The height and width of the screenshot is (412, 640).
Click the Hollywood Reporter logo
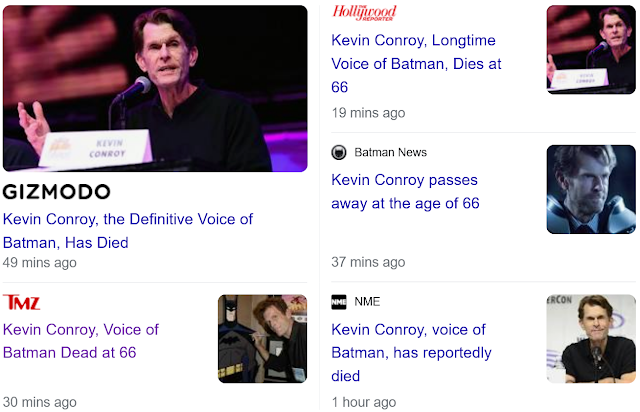tap(365, 12)
